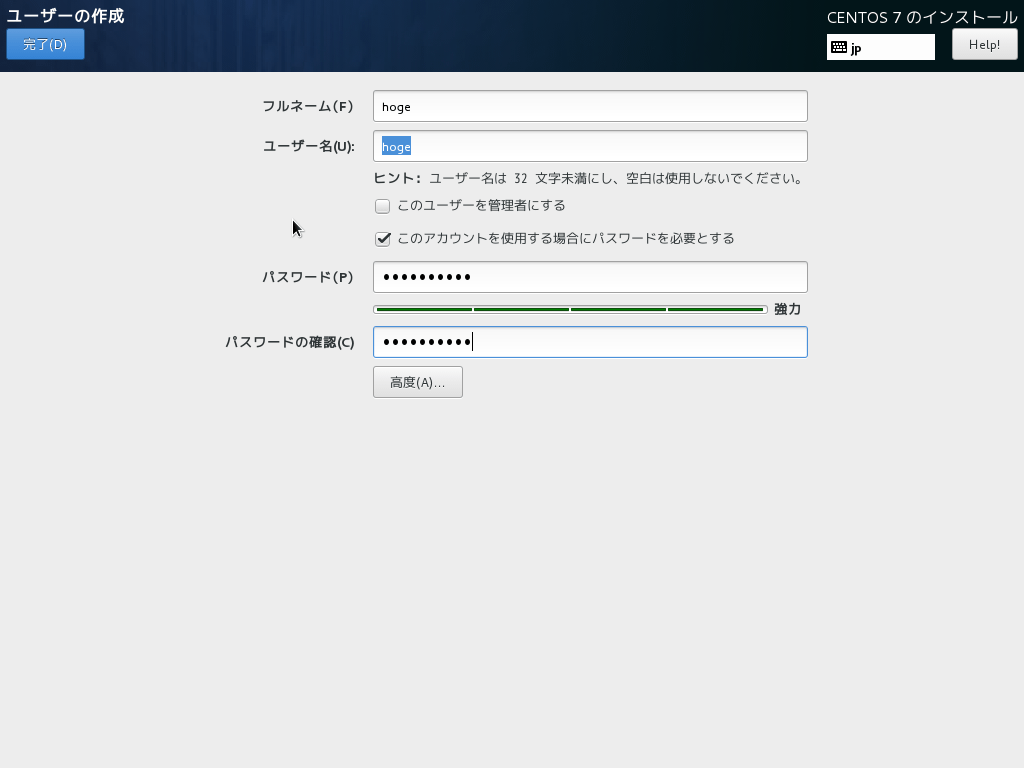This screenshot has height=768, width=1024.
Task: Click the ユーザー名 text box
Action: [590, 145]
